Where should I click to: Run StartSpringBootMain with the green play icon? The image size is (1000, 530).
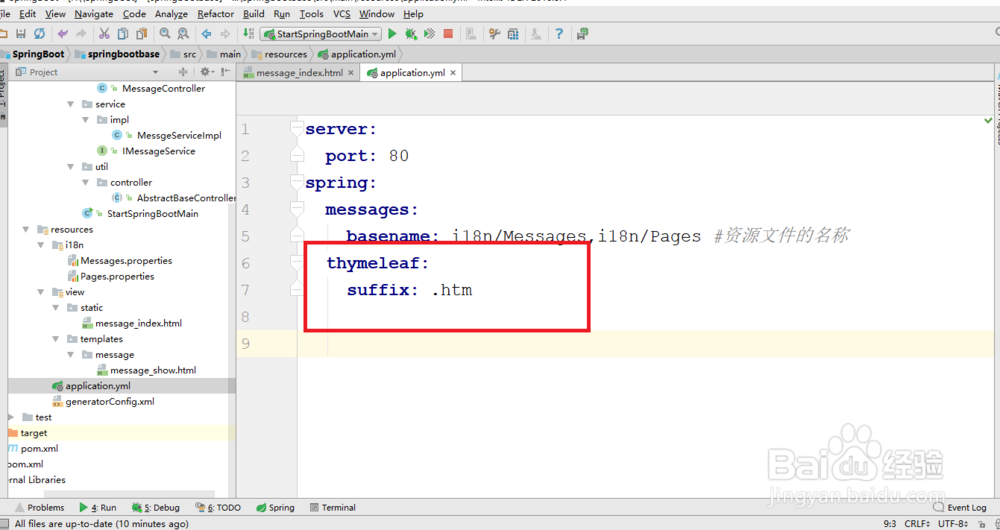[x=392, y=34]
